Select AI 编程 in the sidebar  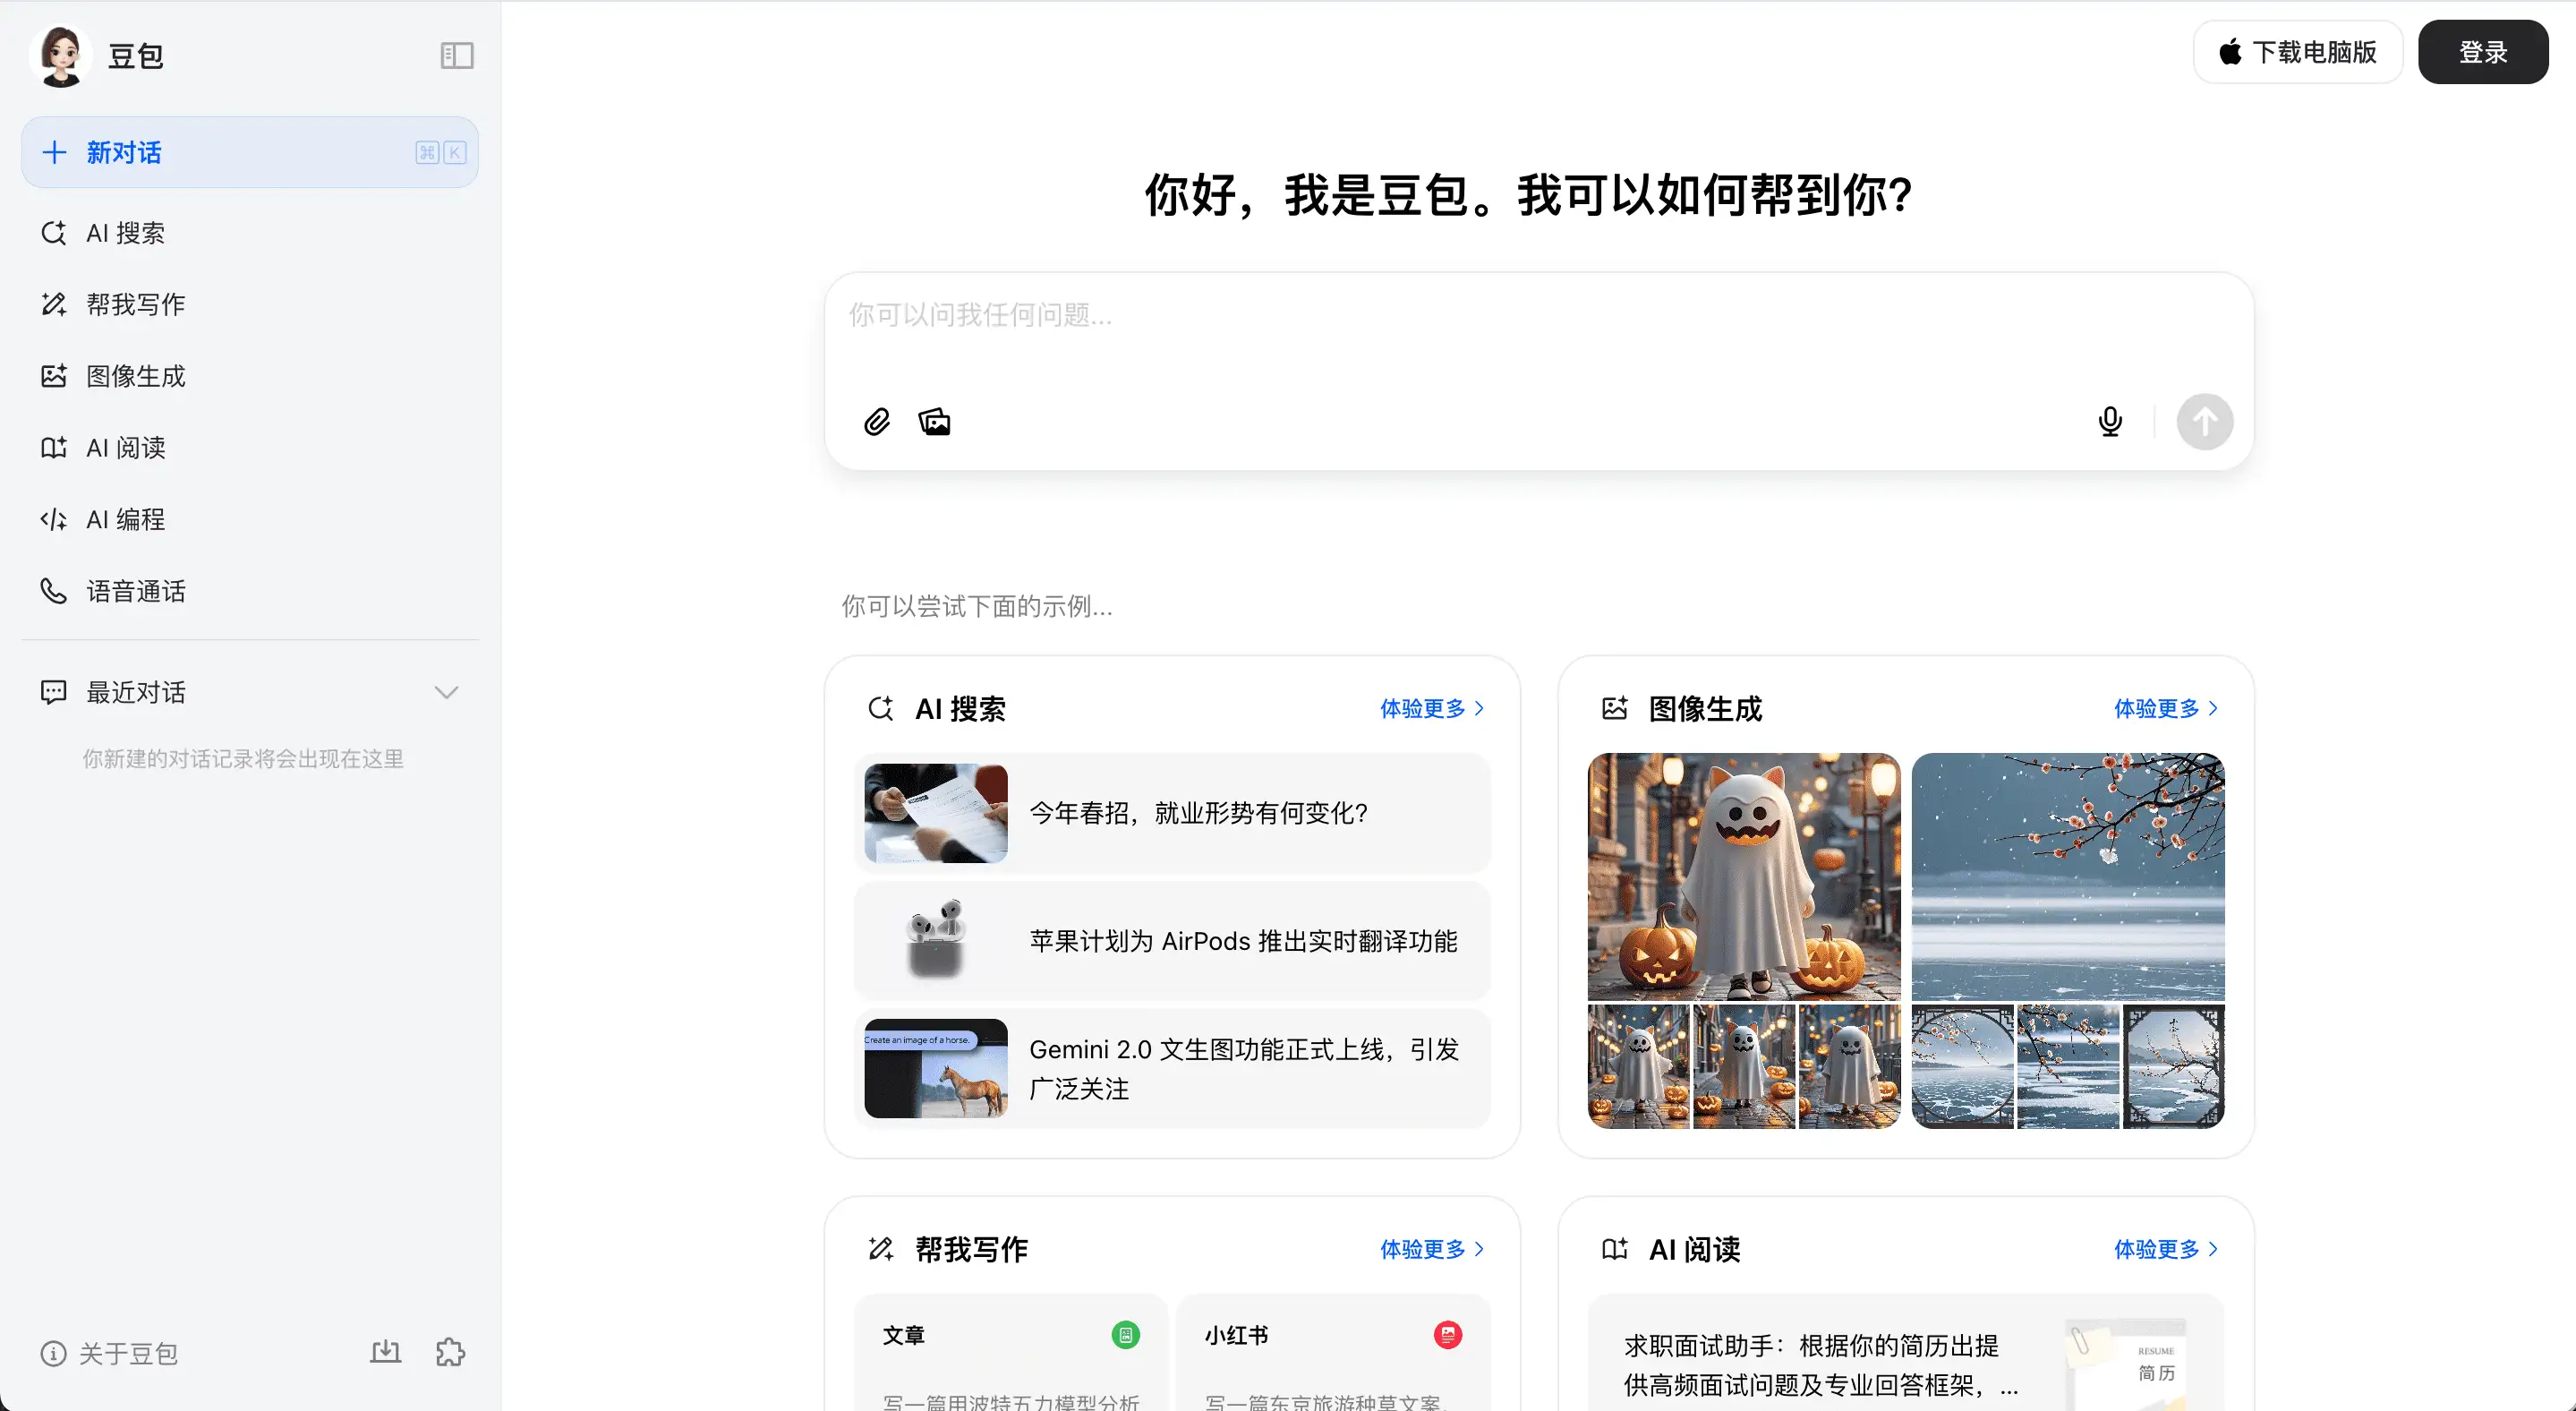125,519
